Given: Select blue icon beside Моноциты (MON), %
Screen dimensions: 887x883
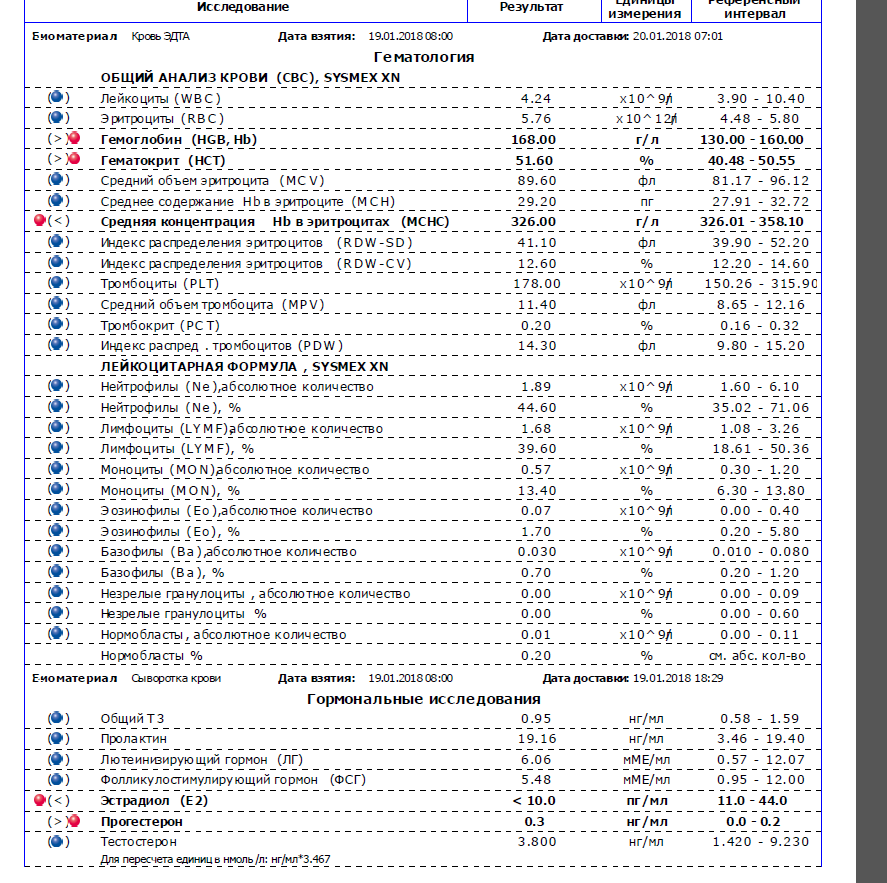Looking at the screenshot, I should click(x=57, y=490).
